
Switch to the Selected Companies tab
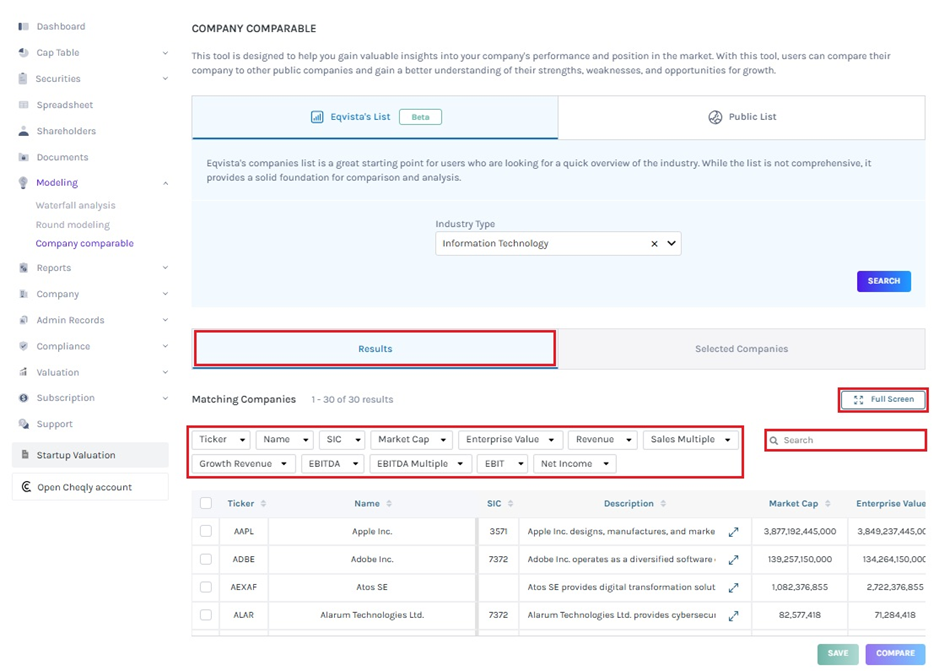pos(741,349)
